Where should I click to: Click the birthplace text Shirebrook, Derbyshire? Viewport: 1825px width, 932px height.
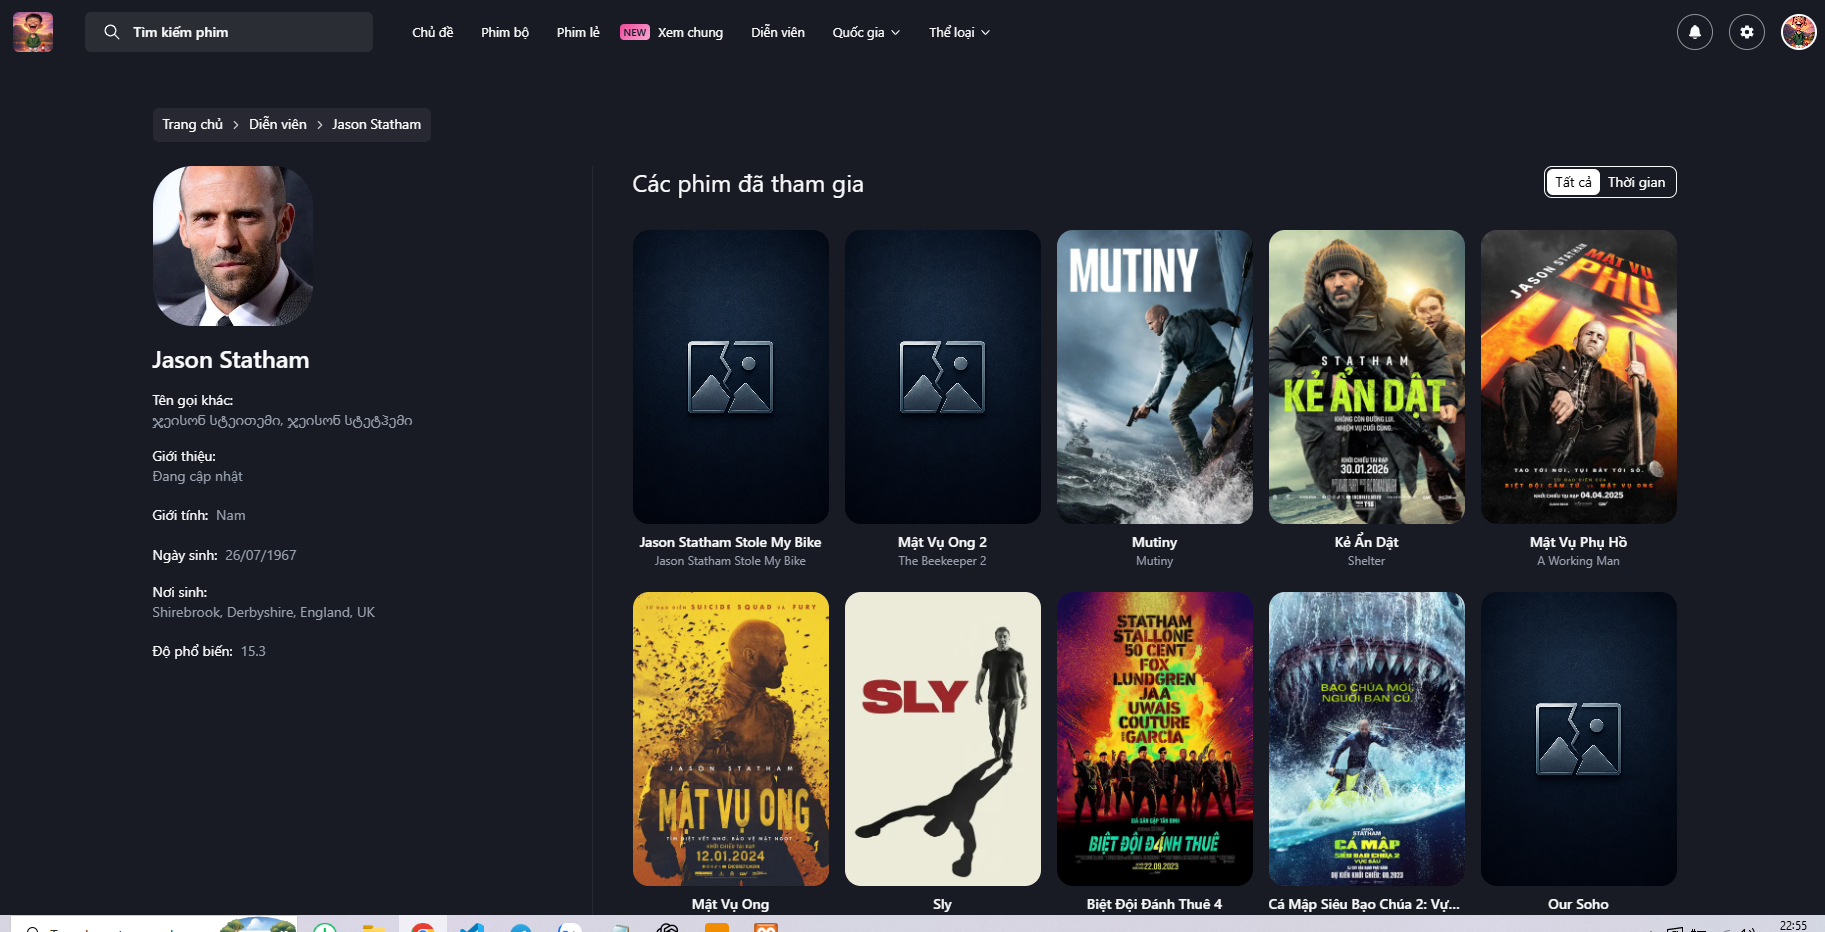pos(263,612)
